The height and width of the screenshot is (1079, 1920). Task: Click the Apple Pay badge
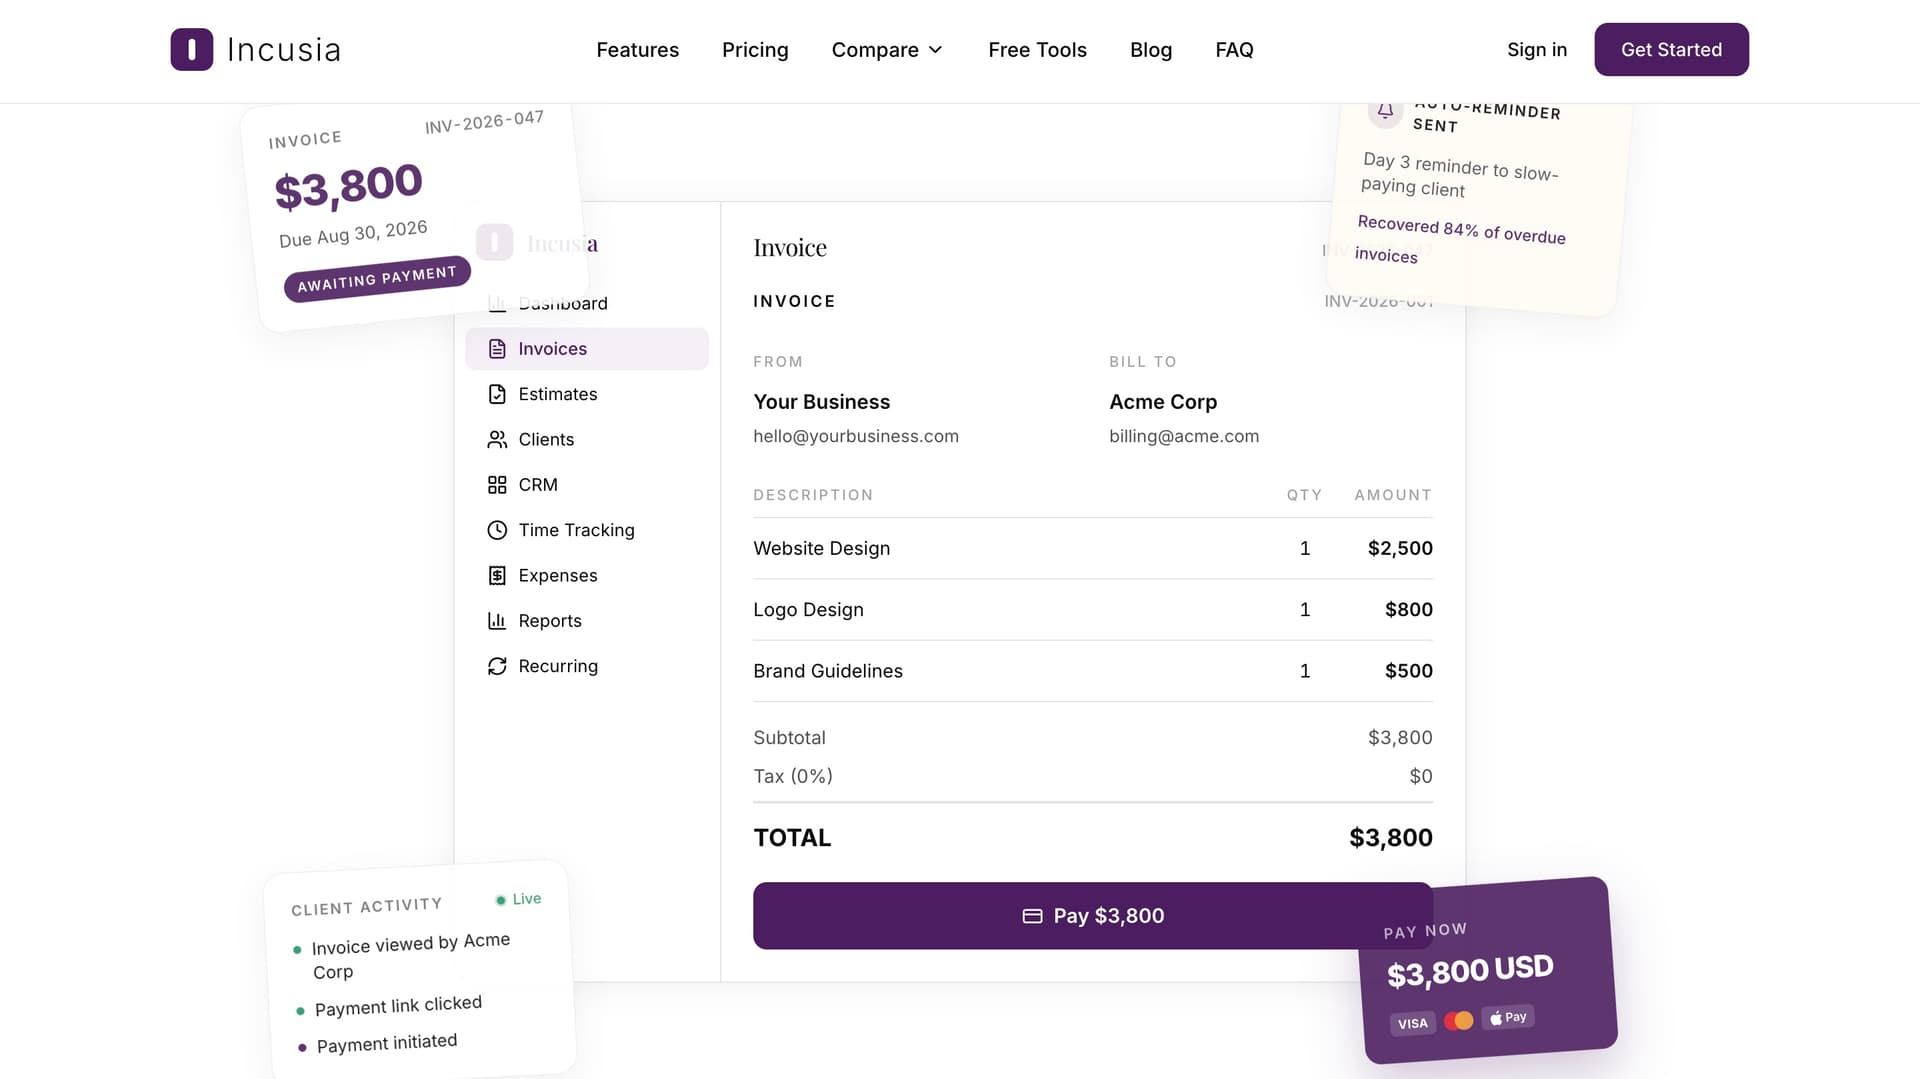tap(1508, 1017)
